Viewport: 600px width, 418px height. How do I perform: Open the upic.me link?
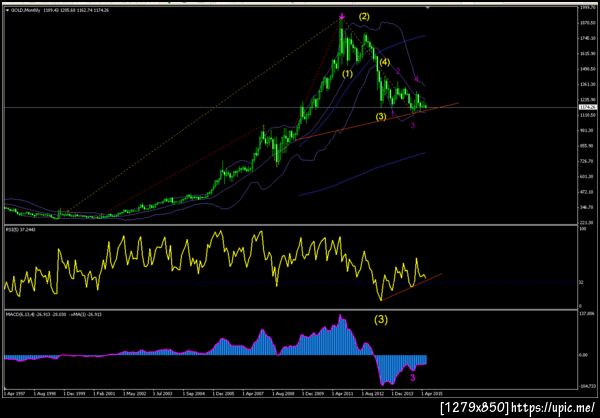pyautogui.click(x=553, y=408)
